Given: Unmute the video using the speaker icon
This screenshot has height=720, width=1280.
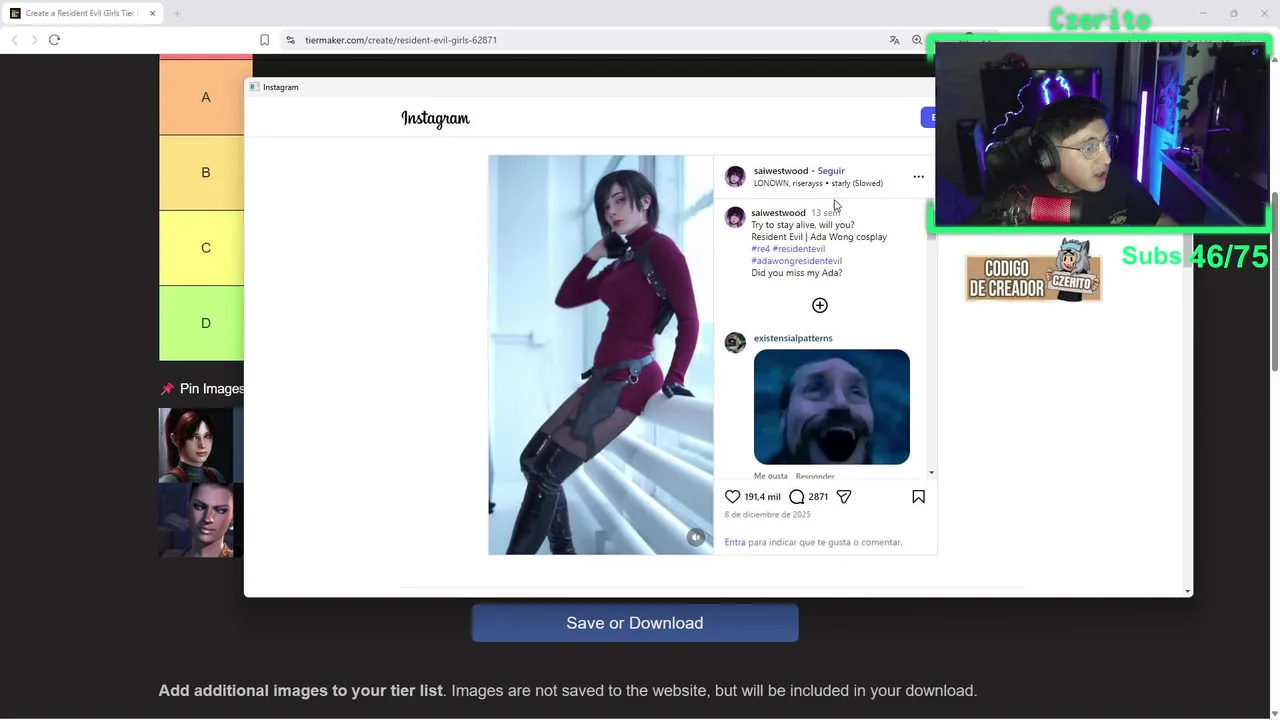Looking at the screenshot, I should (x=696, y=537).
